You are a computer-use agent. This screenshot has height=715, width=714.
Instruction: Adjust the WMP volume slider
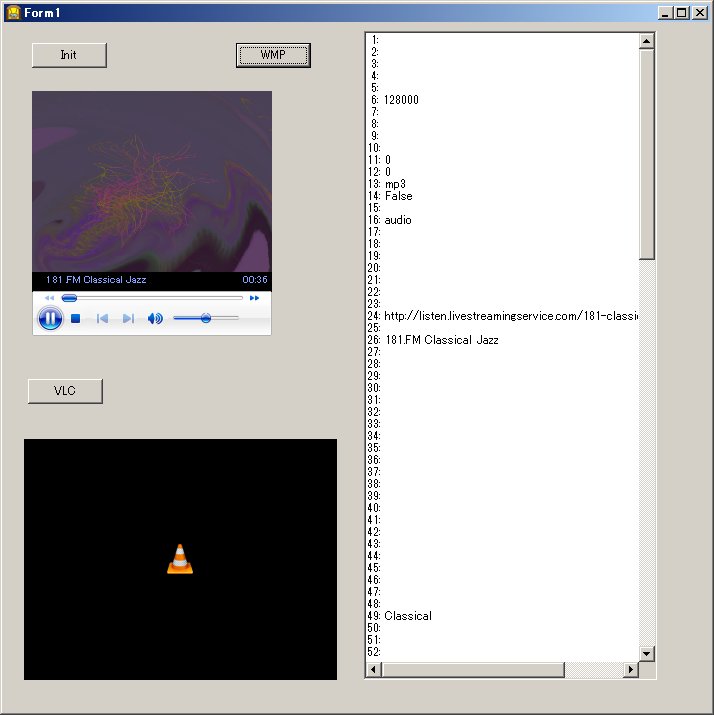pyautogui.click(x=206, y=318)
